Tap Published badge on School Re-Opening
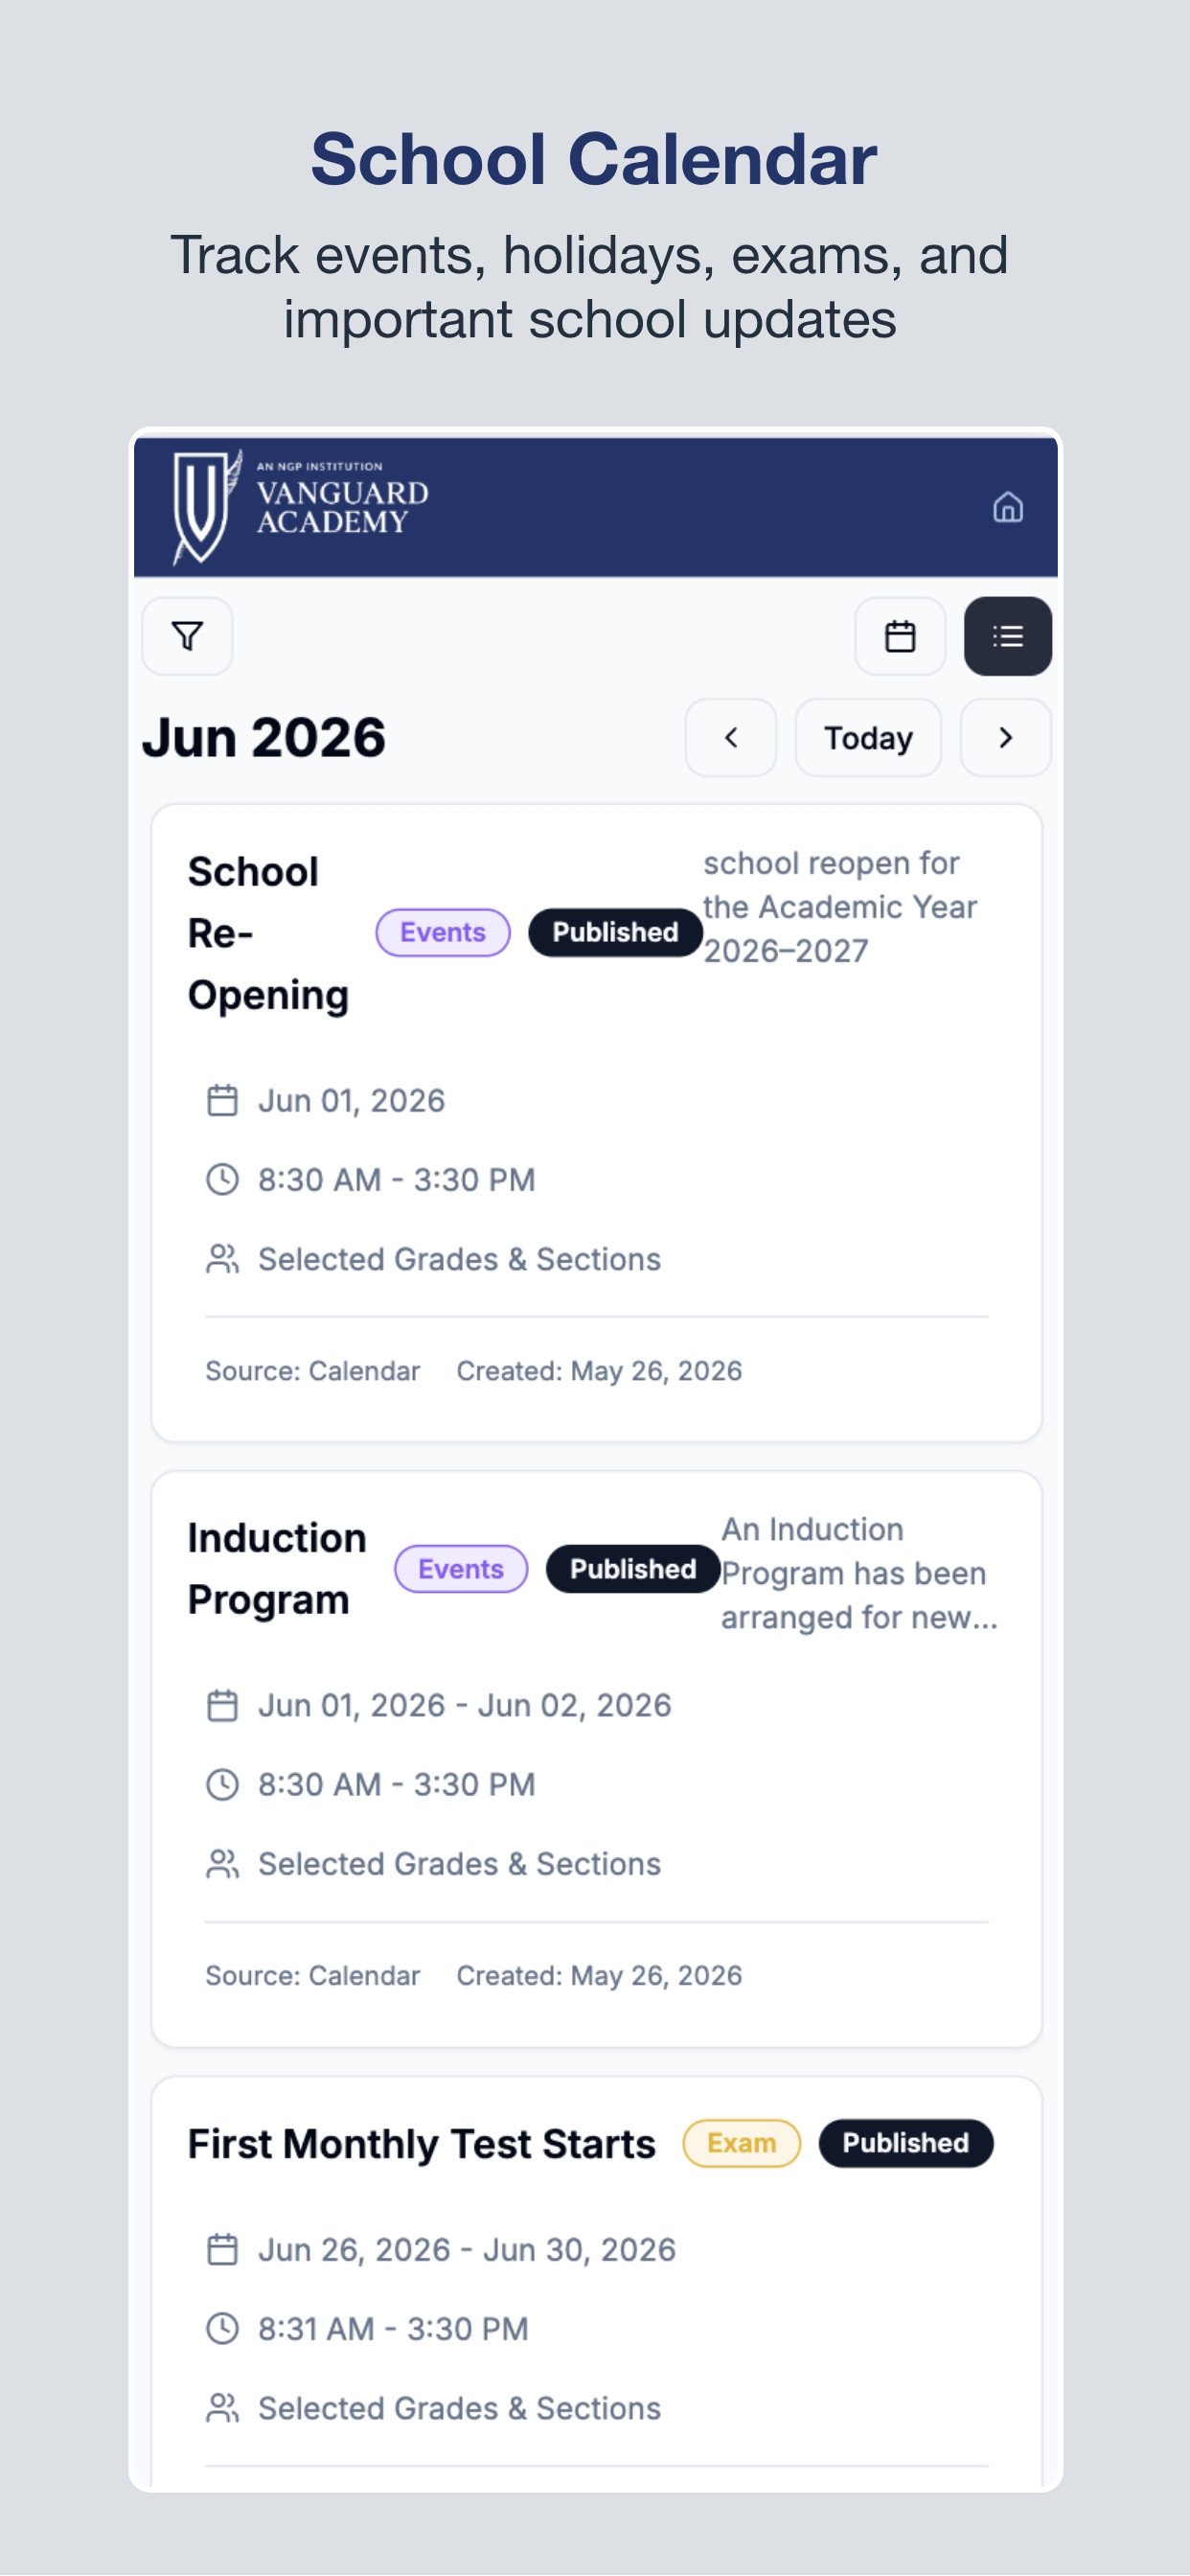1190x2576 pixels. (615, 933)
